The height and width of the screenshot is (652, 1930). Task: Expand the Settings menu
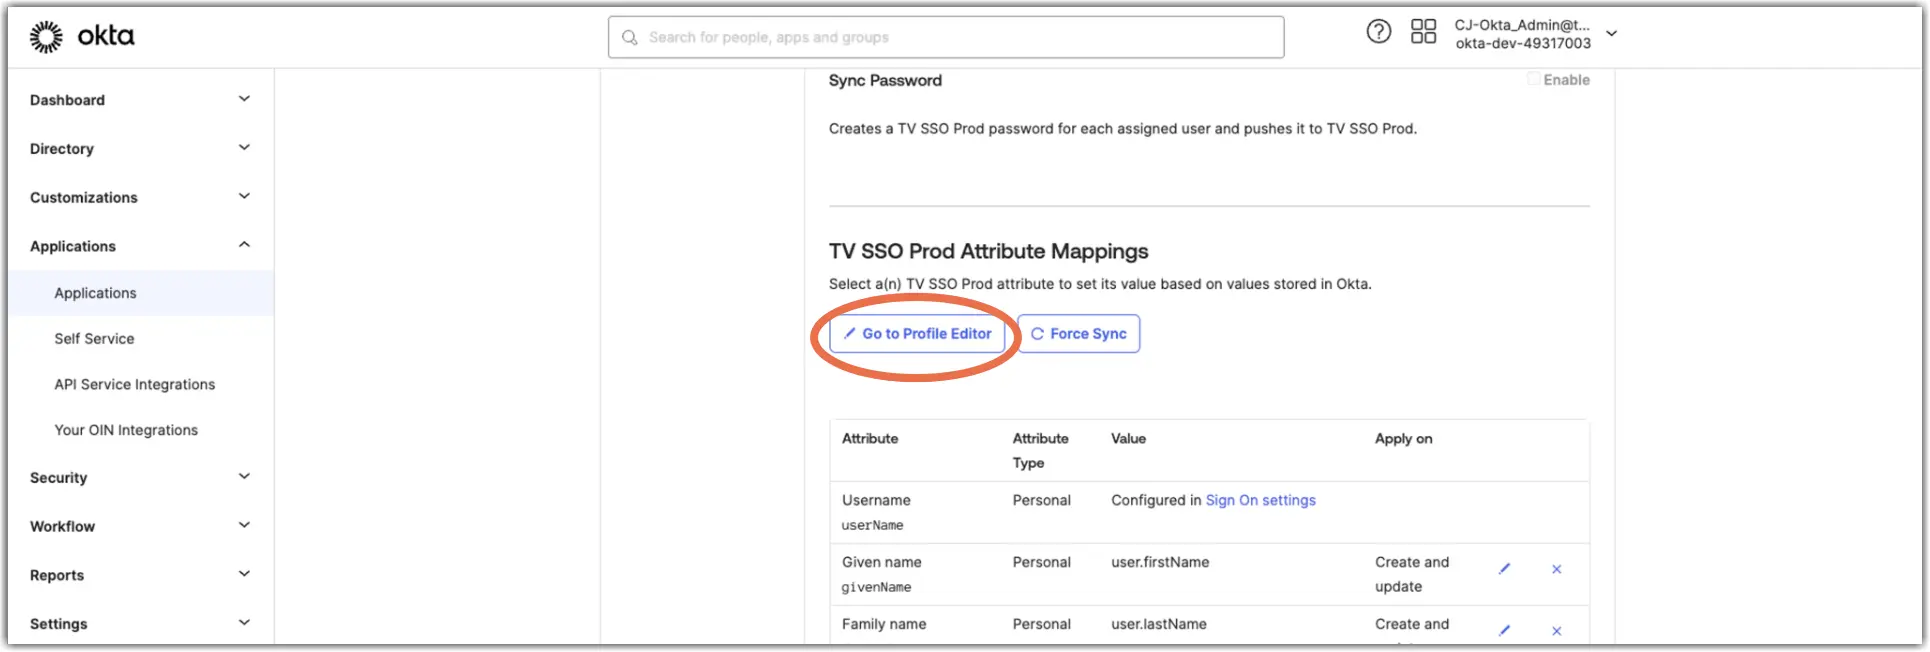[139, 624]
